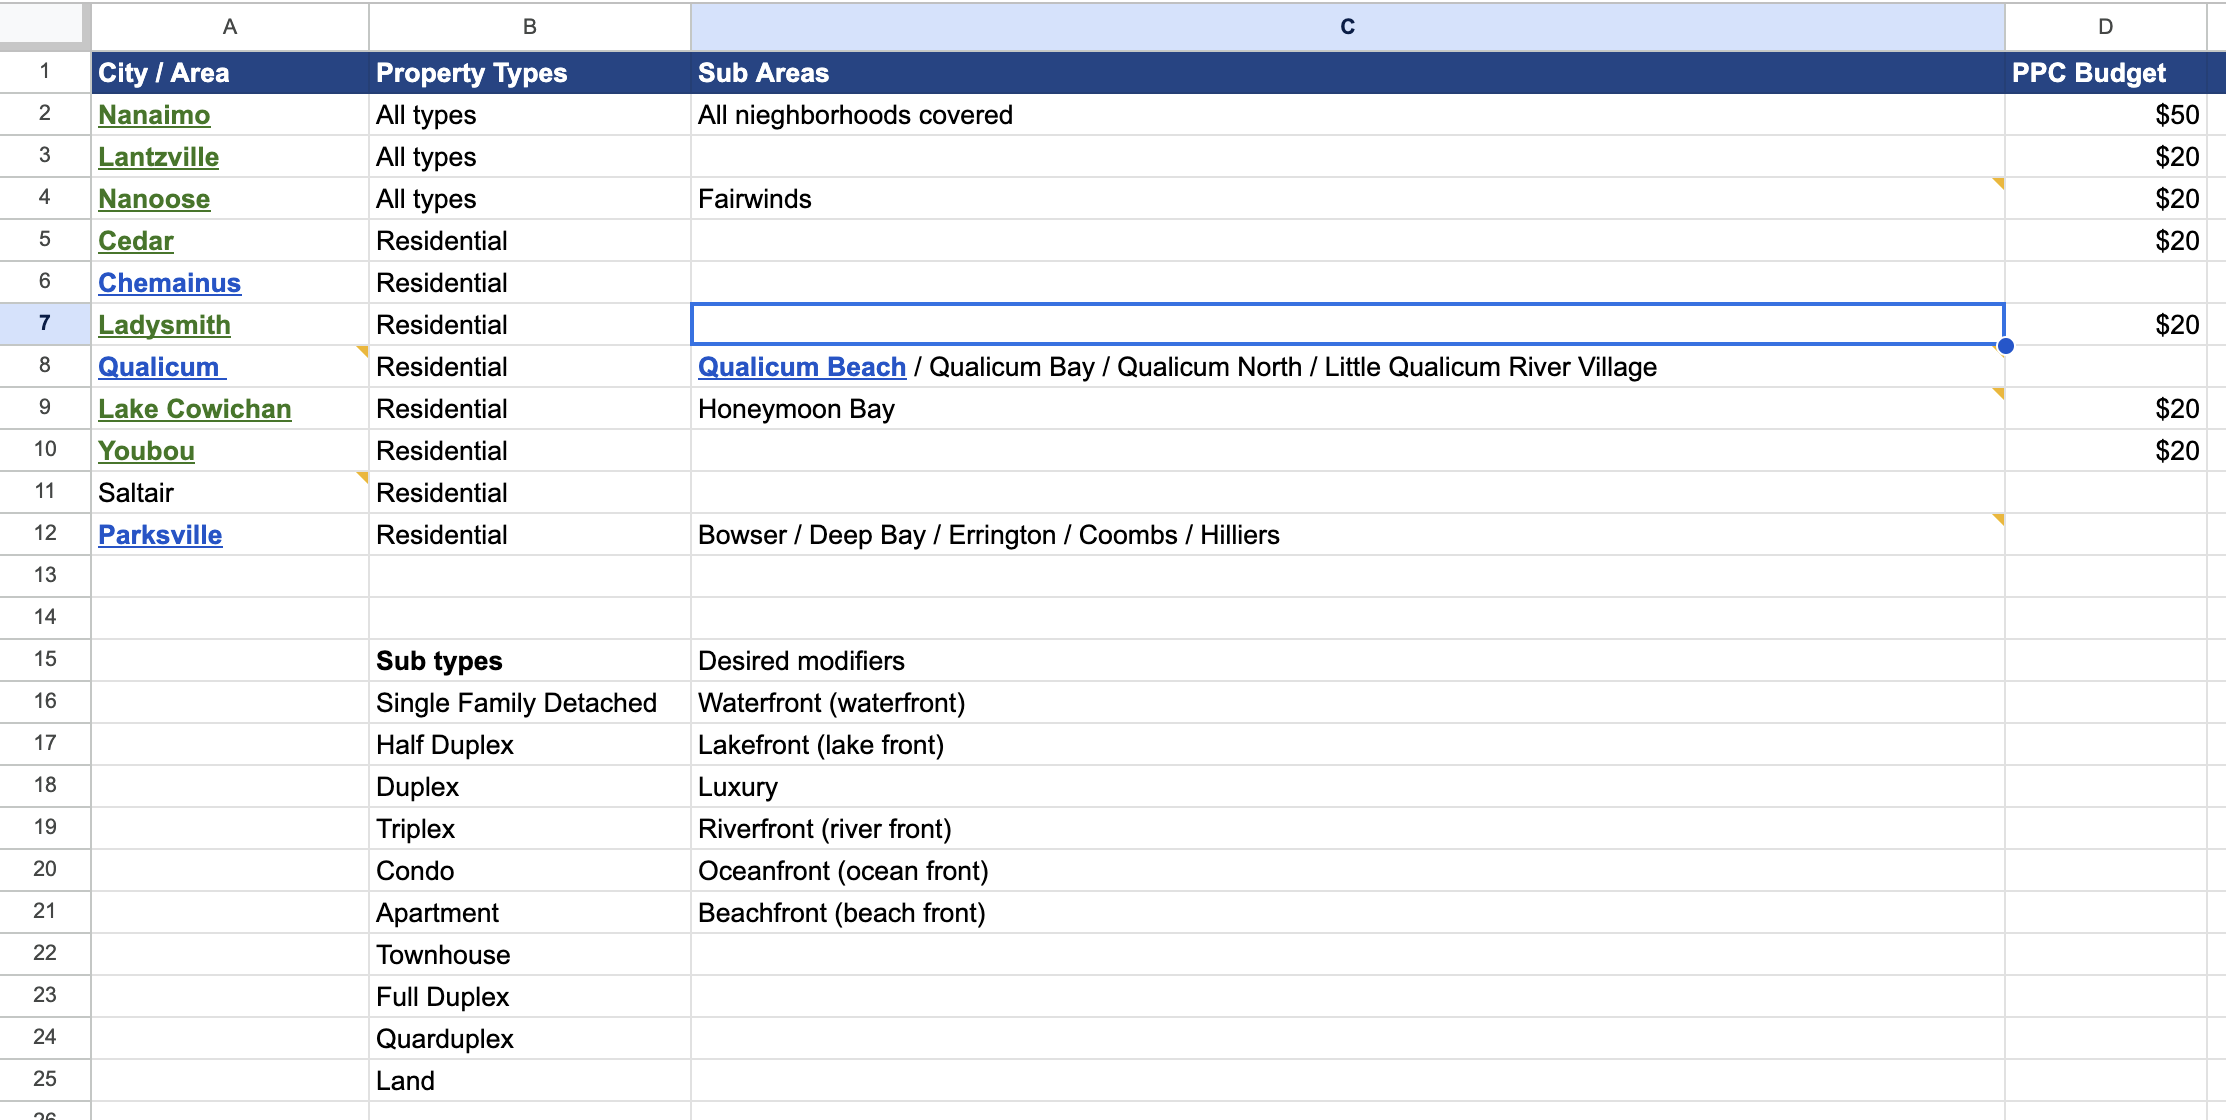Open the Chemainus link in column A

click(x=169, y=283)
